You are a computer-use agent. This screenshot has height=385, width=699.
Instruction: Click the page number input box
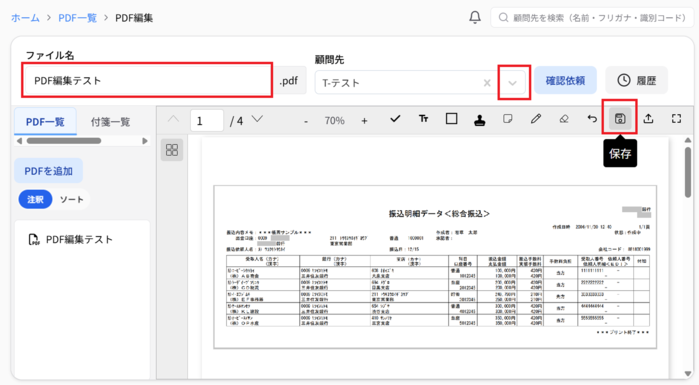tap(206, 121)
